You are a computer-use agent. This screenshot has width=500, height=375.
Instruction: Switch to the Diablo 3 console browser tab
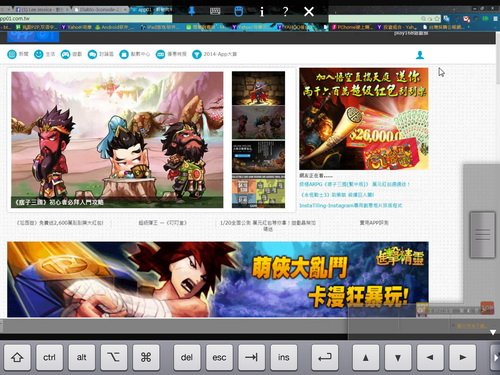[100, 10]
